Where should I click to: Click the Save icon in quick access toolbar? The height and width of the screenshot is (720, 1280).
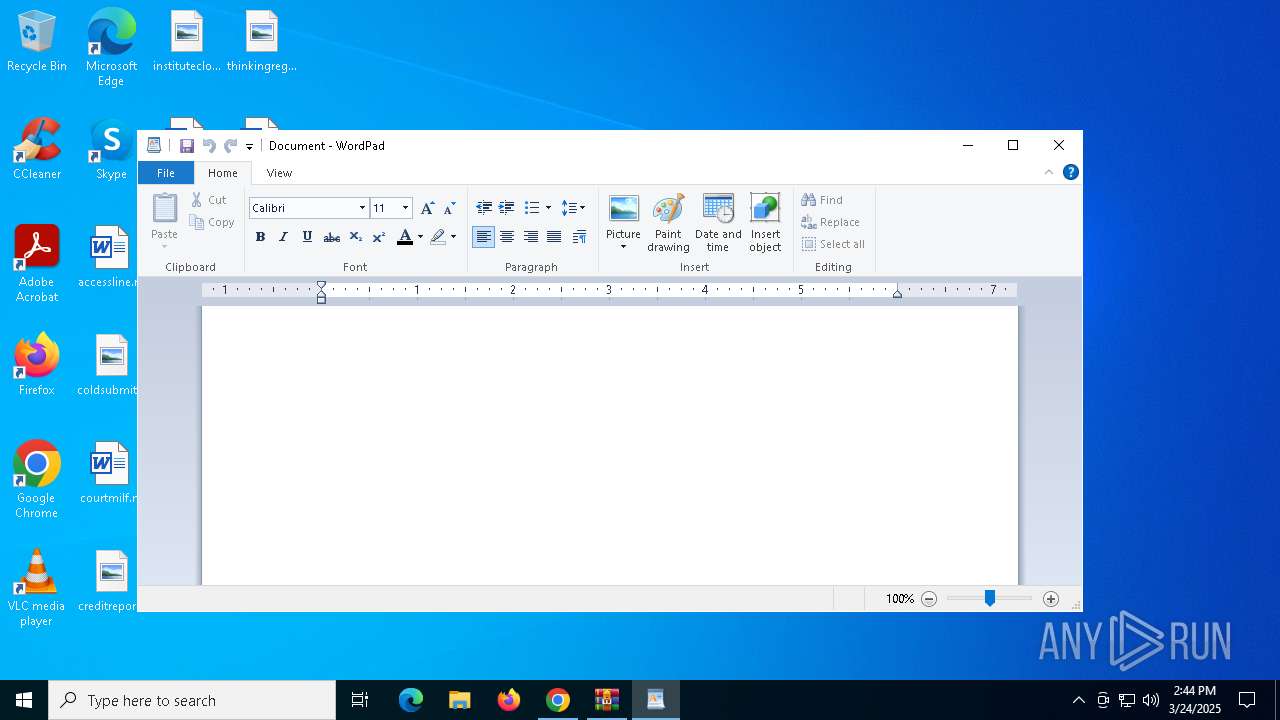pyautogui.click(x=187, y=146)
